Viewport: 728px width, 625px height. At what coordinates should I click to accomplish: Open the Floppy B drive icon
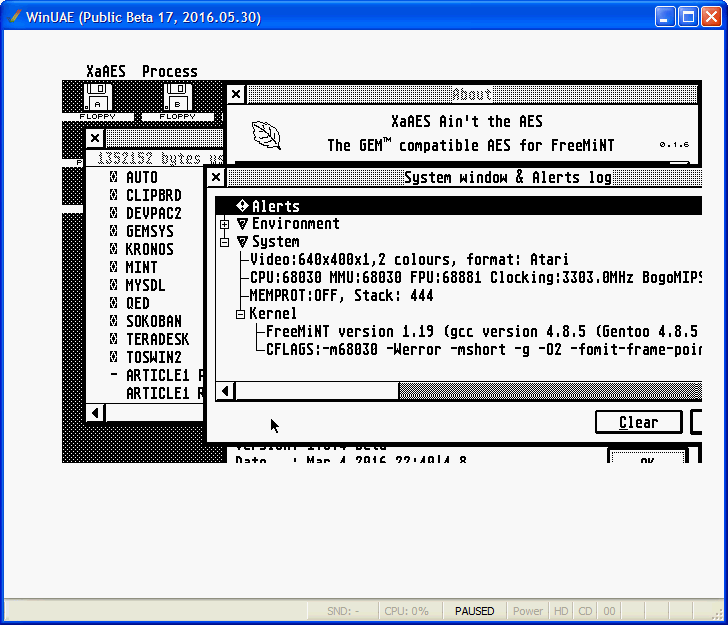(178, 98)
